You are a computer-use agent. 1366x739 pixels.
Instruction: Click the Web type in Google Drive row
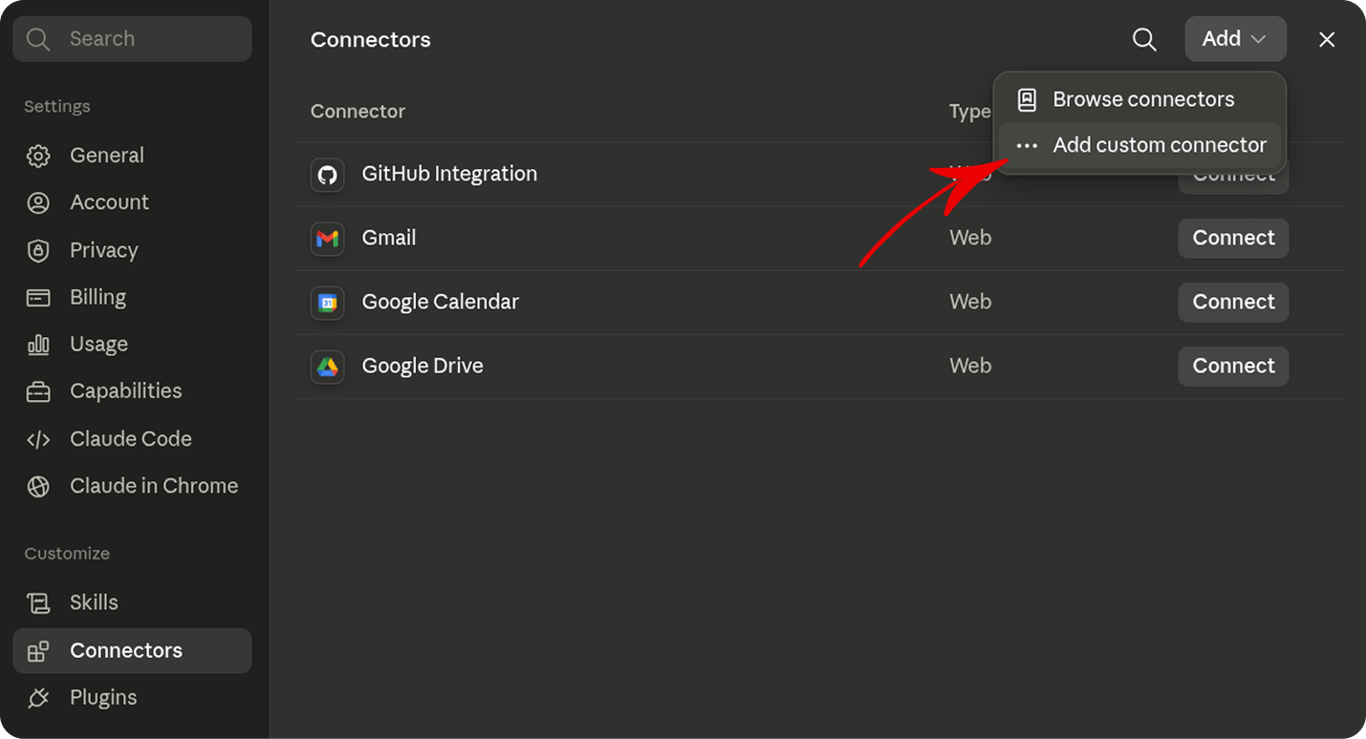[970, 366]
